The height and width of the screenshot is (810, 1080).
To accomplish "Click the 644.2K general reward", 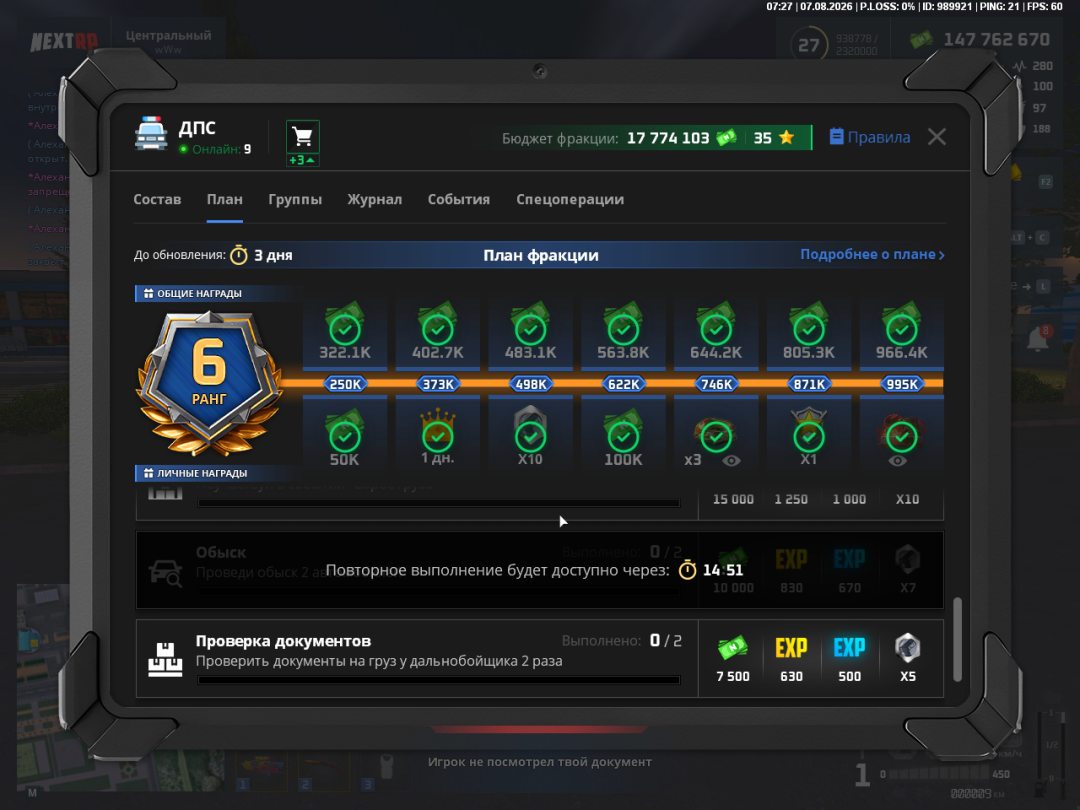I will click(x=716, y=331).
